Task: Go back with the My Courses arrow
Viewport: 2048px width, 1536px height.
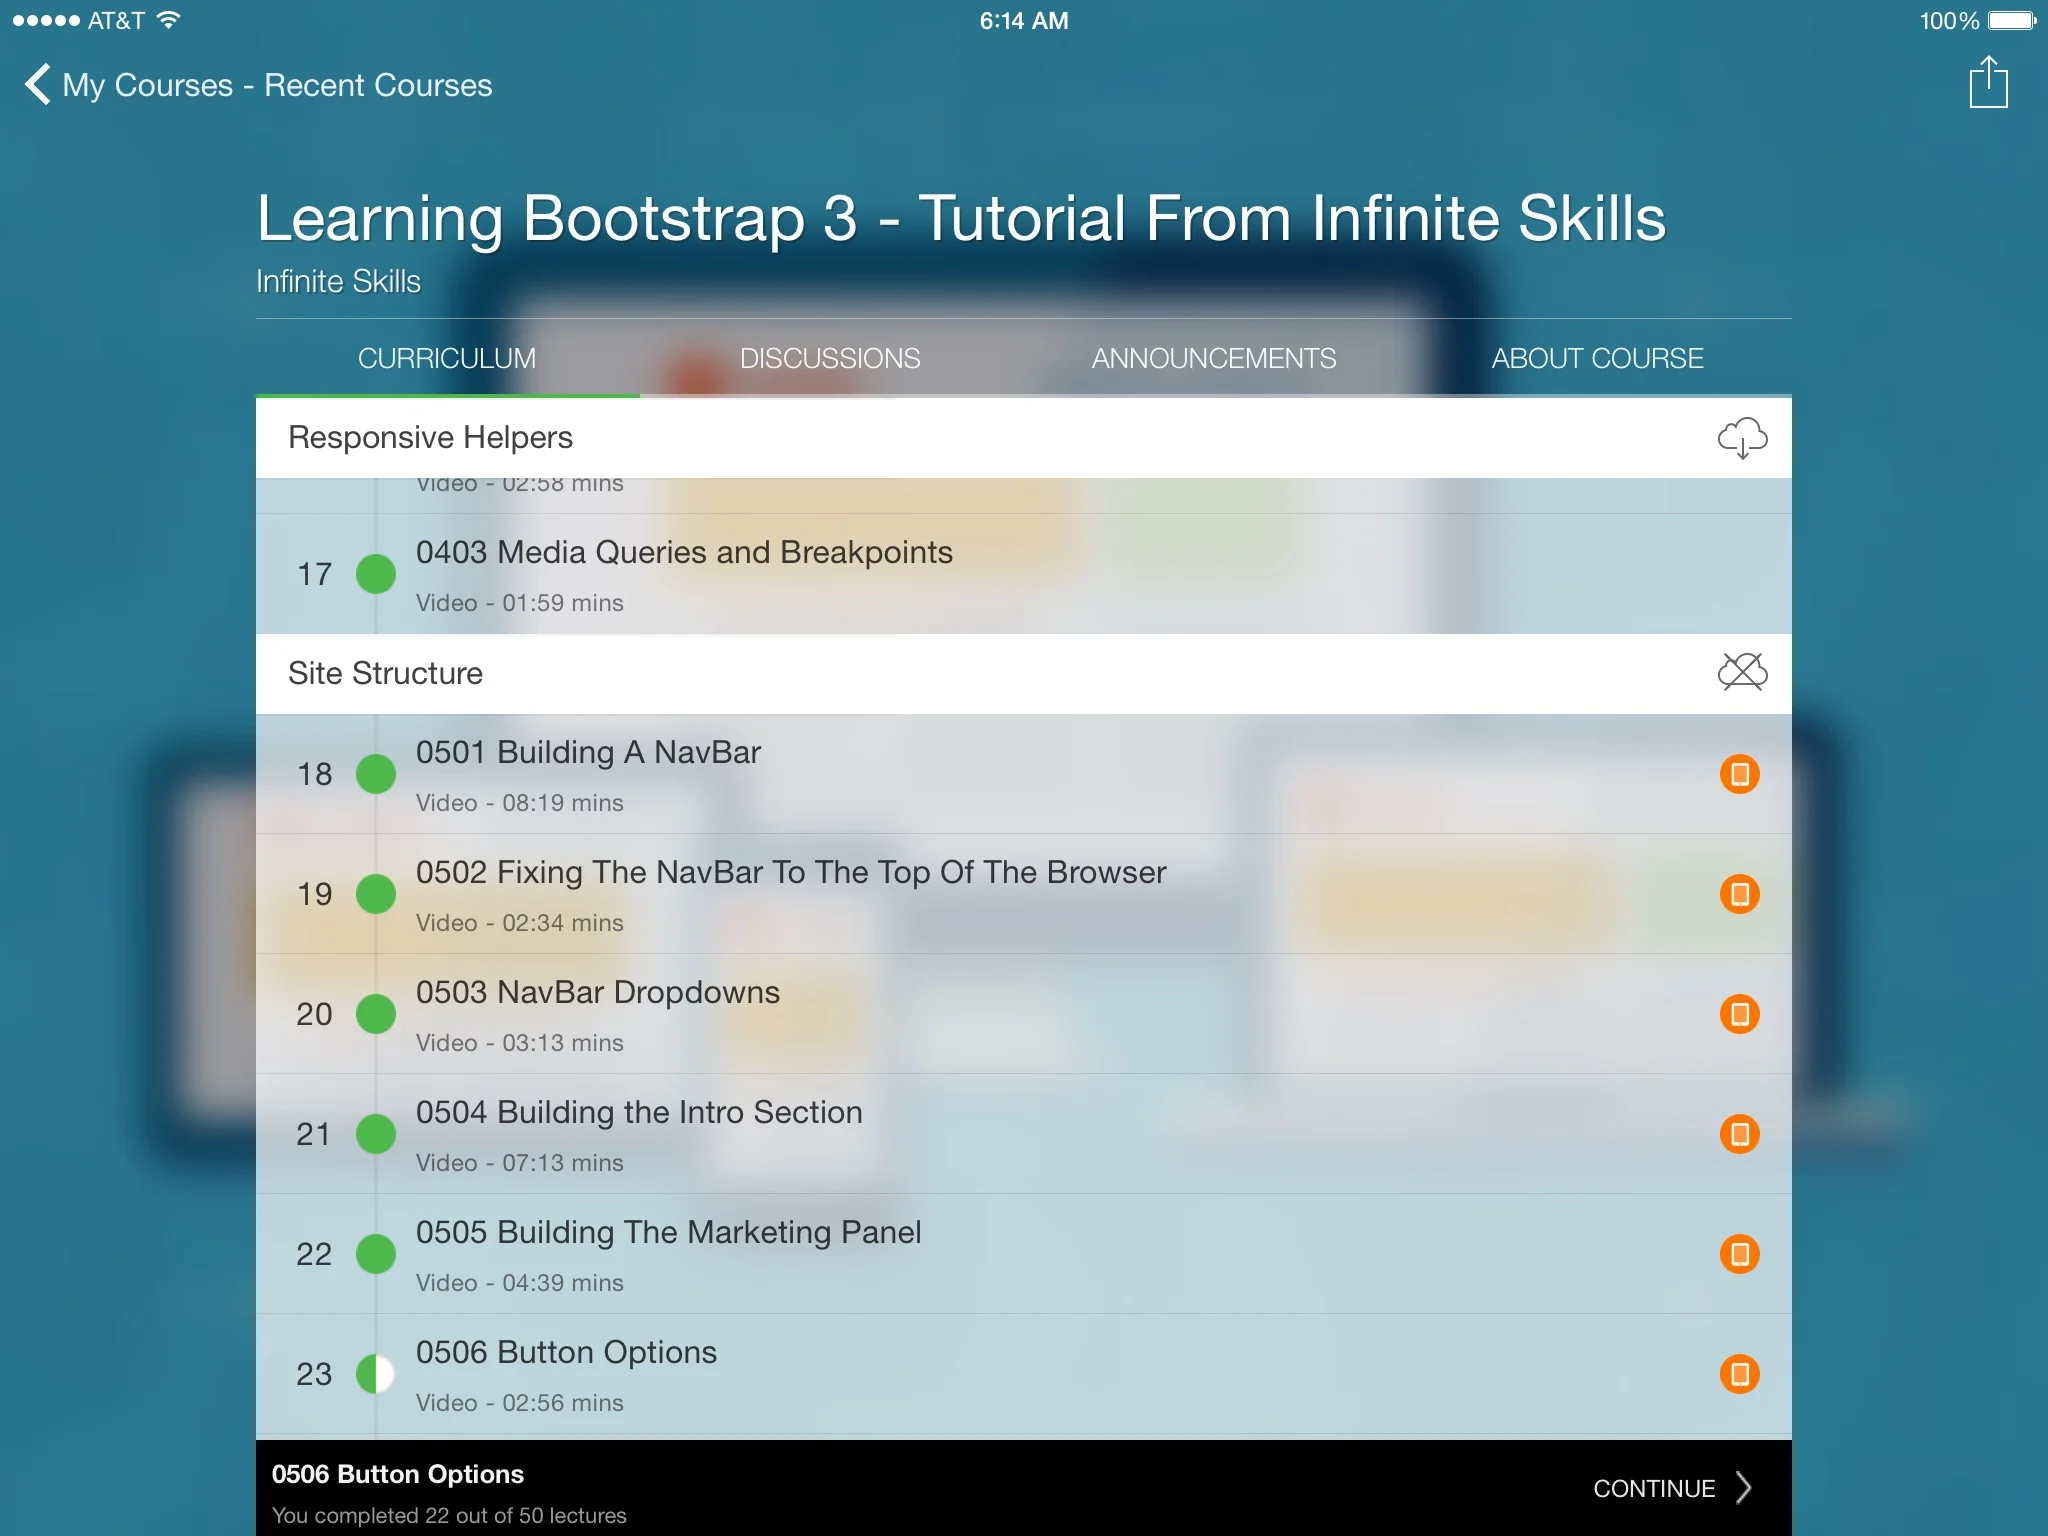Action: (38, 85)
